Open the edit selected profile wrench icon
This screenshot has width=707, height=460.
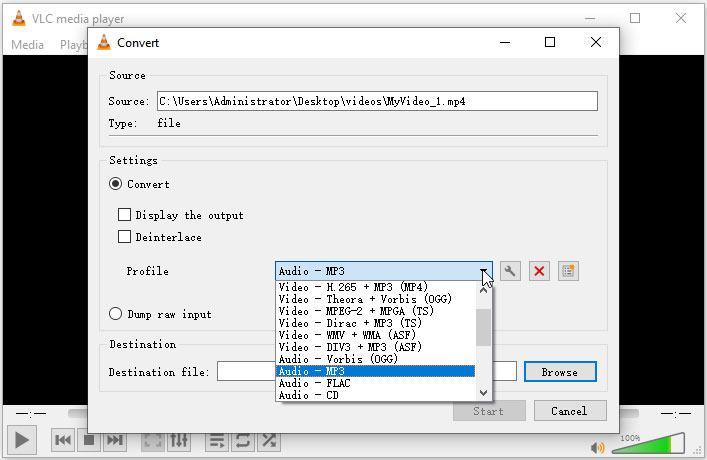[x=510, y=271]
